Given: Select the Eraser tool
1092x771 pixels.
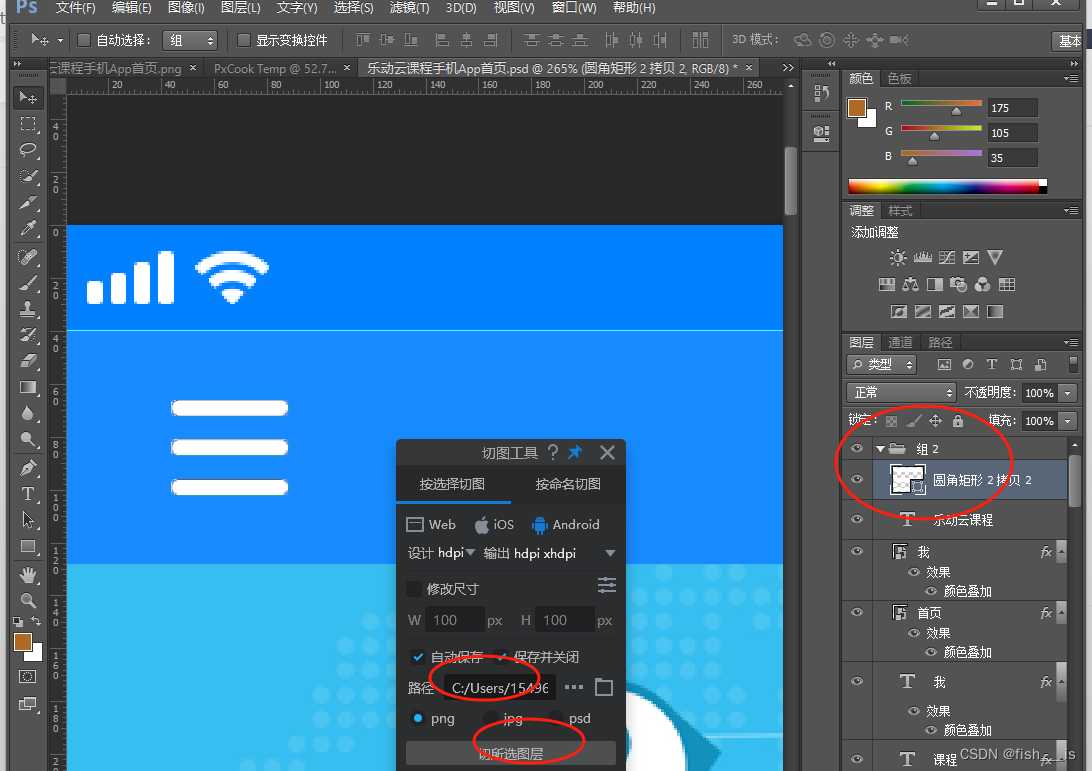Looking at the screenshot, I should tap(28, 361).
